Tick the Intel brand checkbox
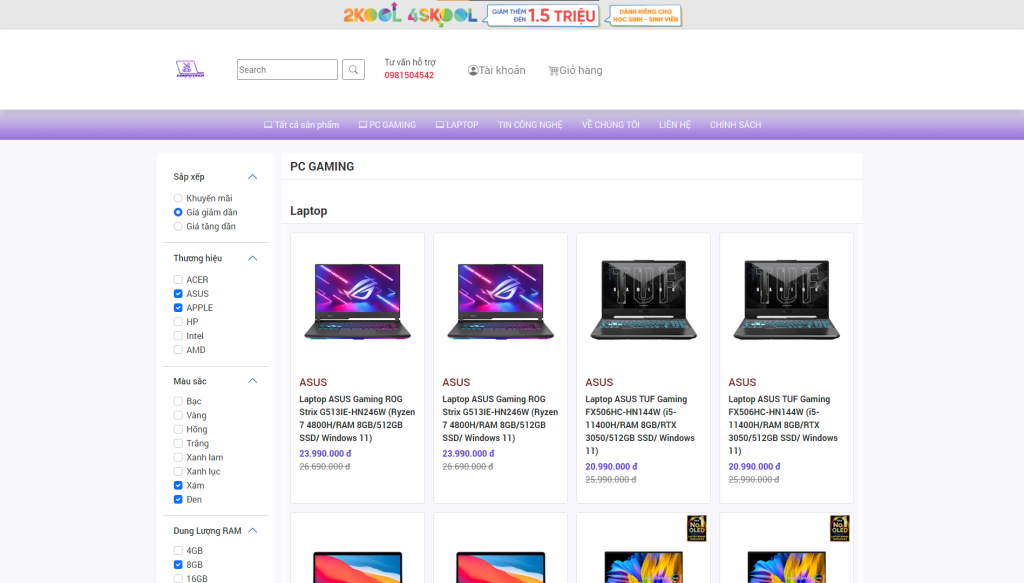 pos(178,336)
